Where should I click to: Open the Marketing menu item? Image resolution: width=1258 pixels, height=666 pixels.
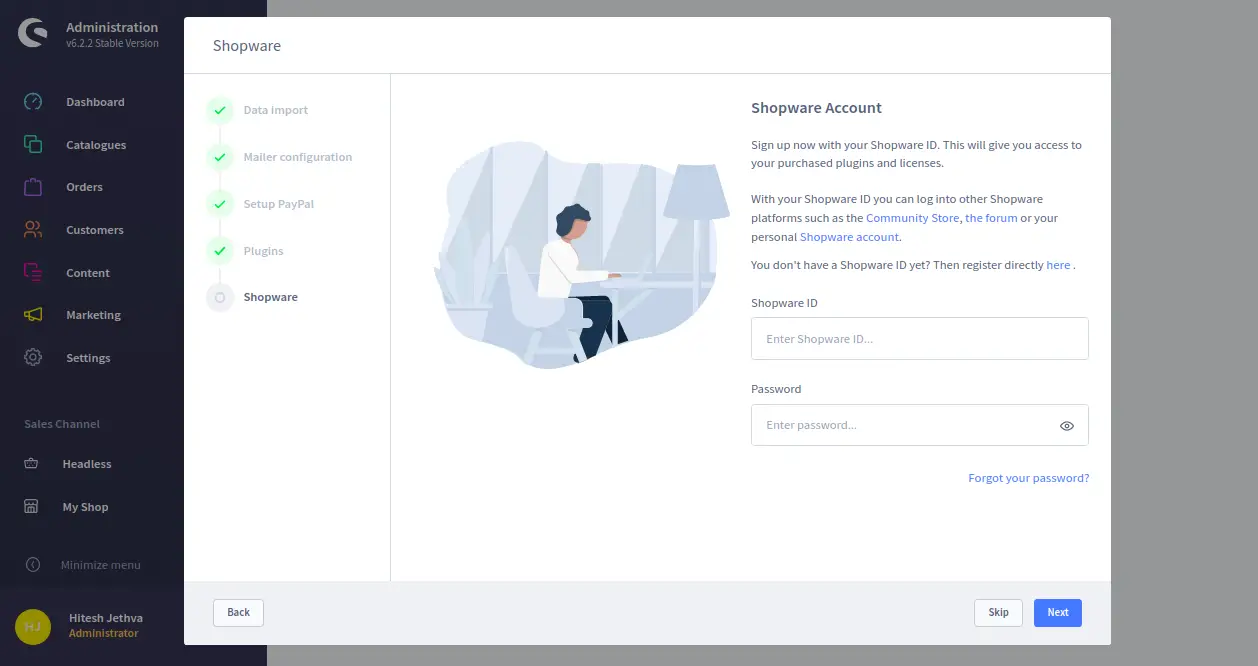coord(93,315)
